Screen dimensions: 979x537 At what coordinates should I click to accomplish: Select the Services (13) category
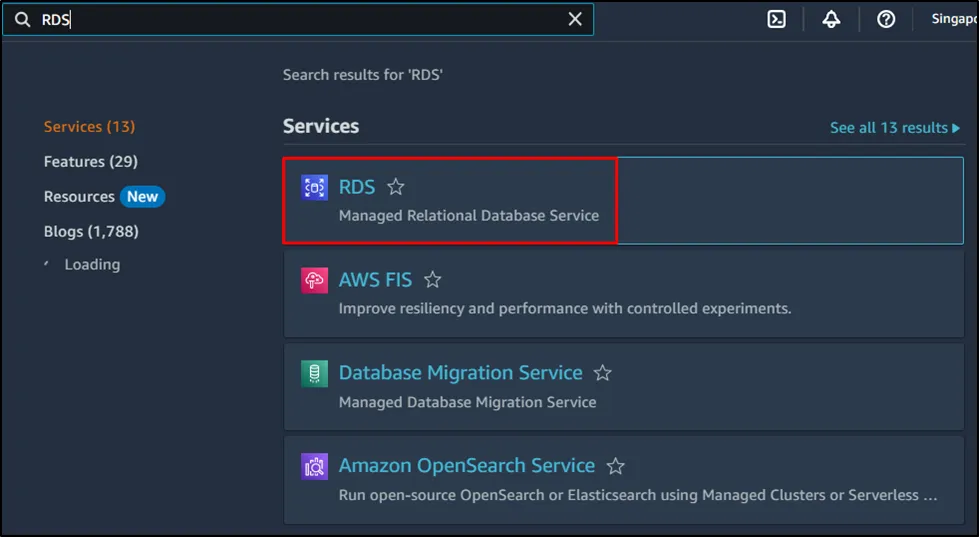pos(89,127)
